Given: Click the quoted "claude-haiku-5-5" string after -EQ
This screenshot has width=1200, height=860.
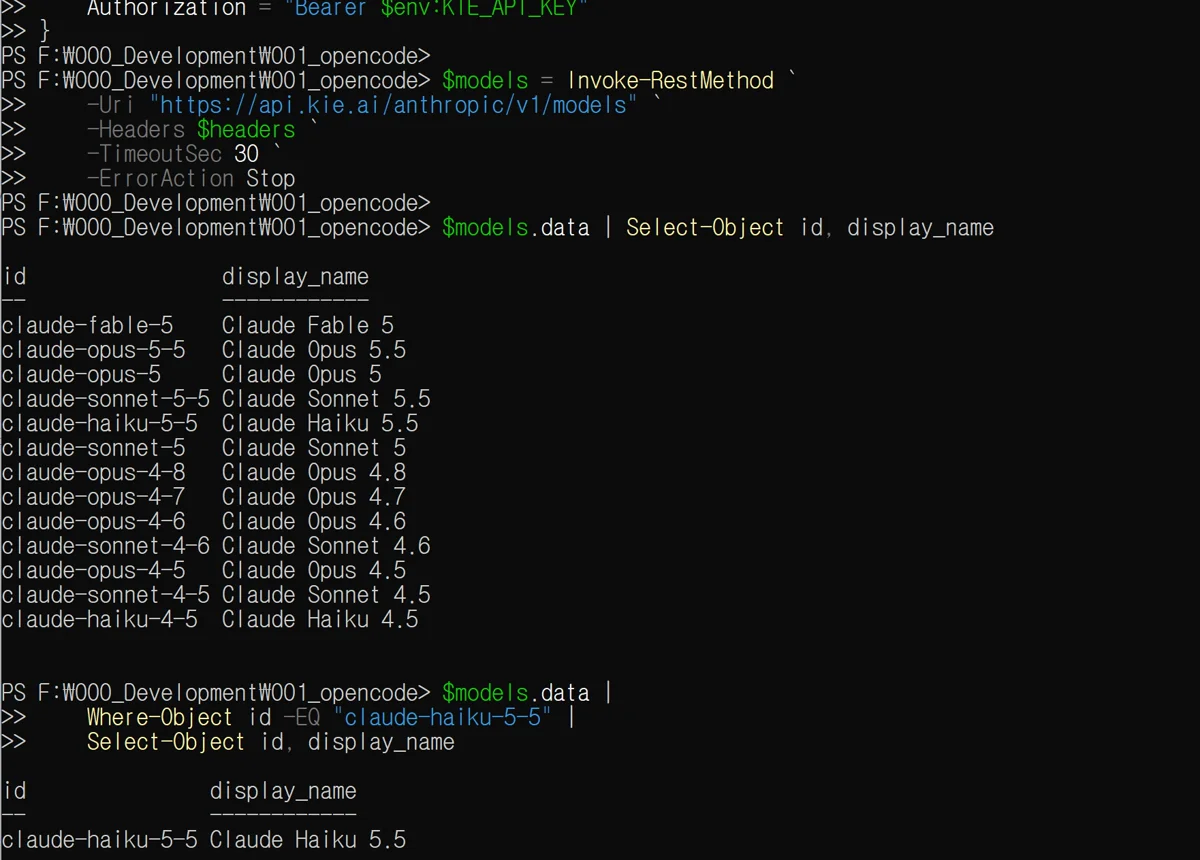Looking at the screenshot, I should tap(442, 718).
